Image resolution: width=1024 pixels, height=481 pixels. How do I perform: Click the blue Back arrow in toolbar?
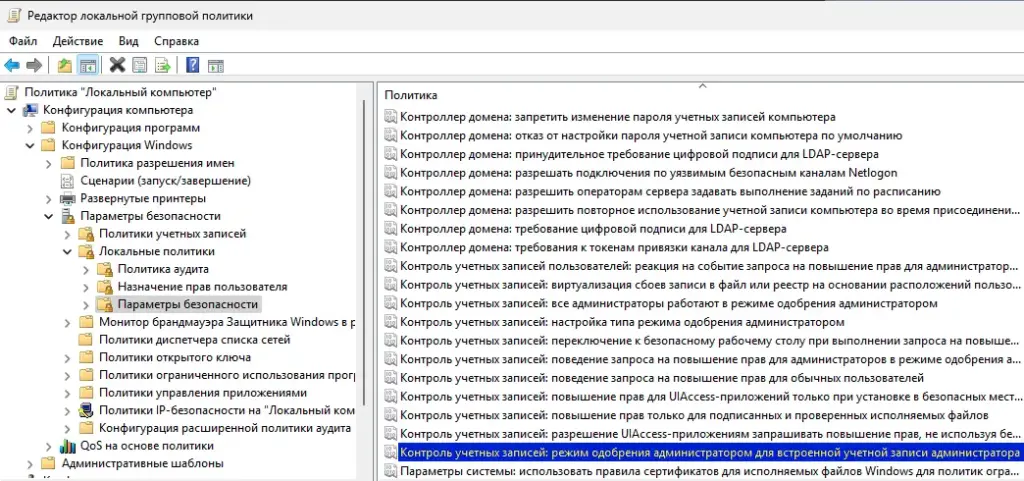[12, 66]
